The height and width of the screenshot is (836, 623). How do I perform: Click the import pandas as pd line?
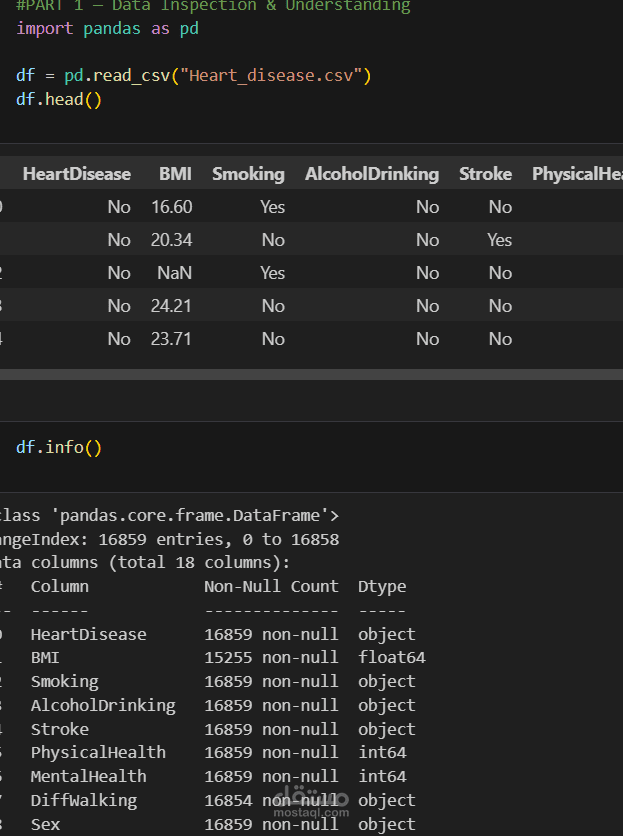pyautogui.click(x=107, y=28)
